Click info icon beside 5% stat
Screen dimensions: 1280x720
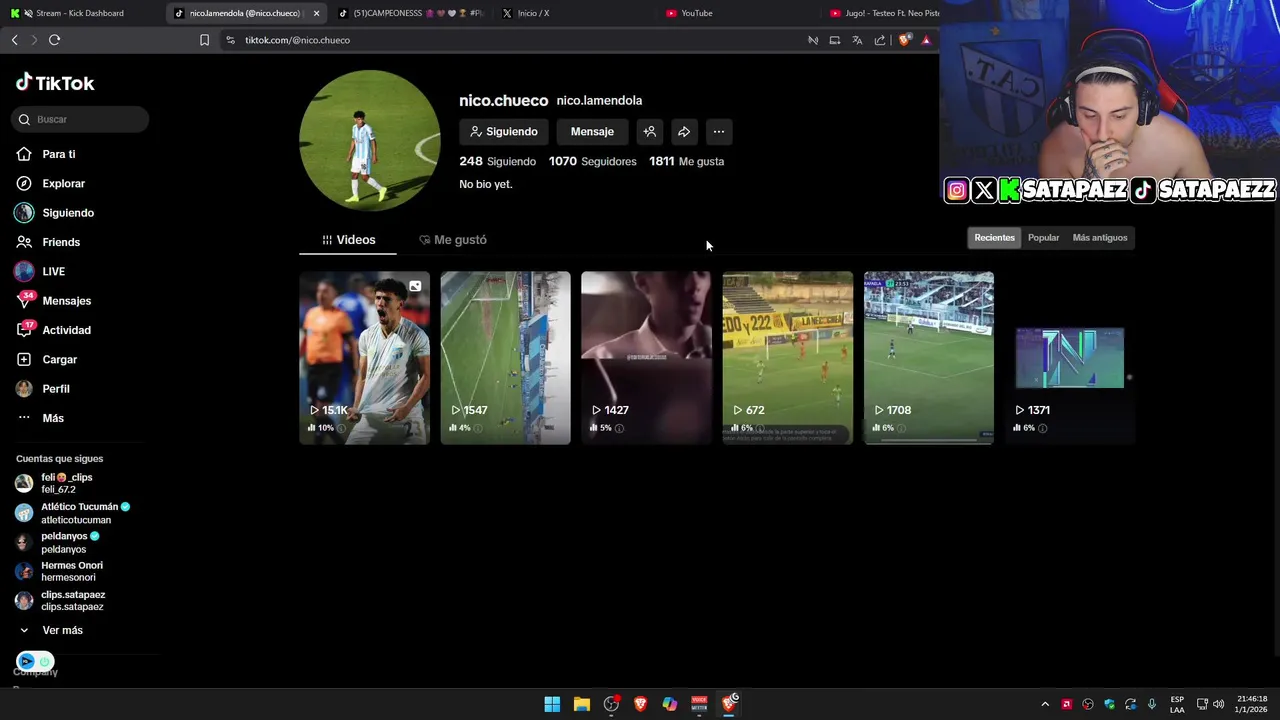coord(619,428)
